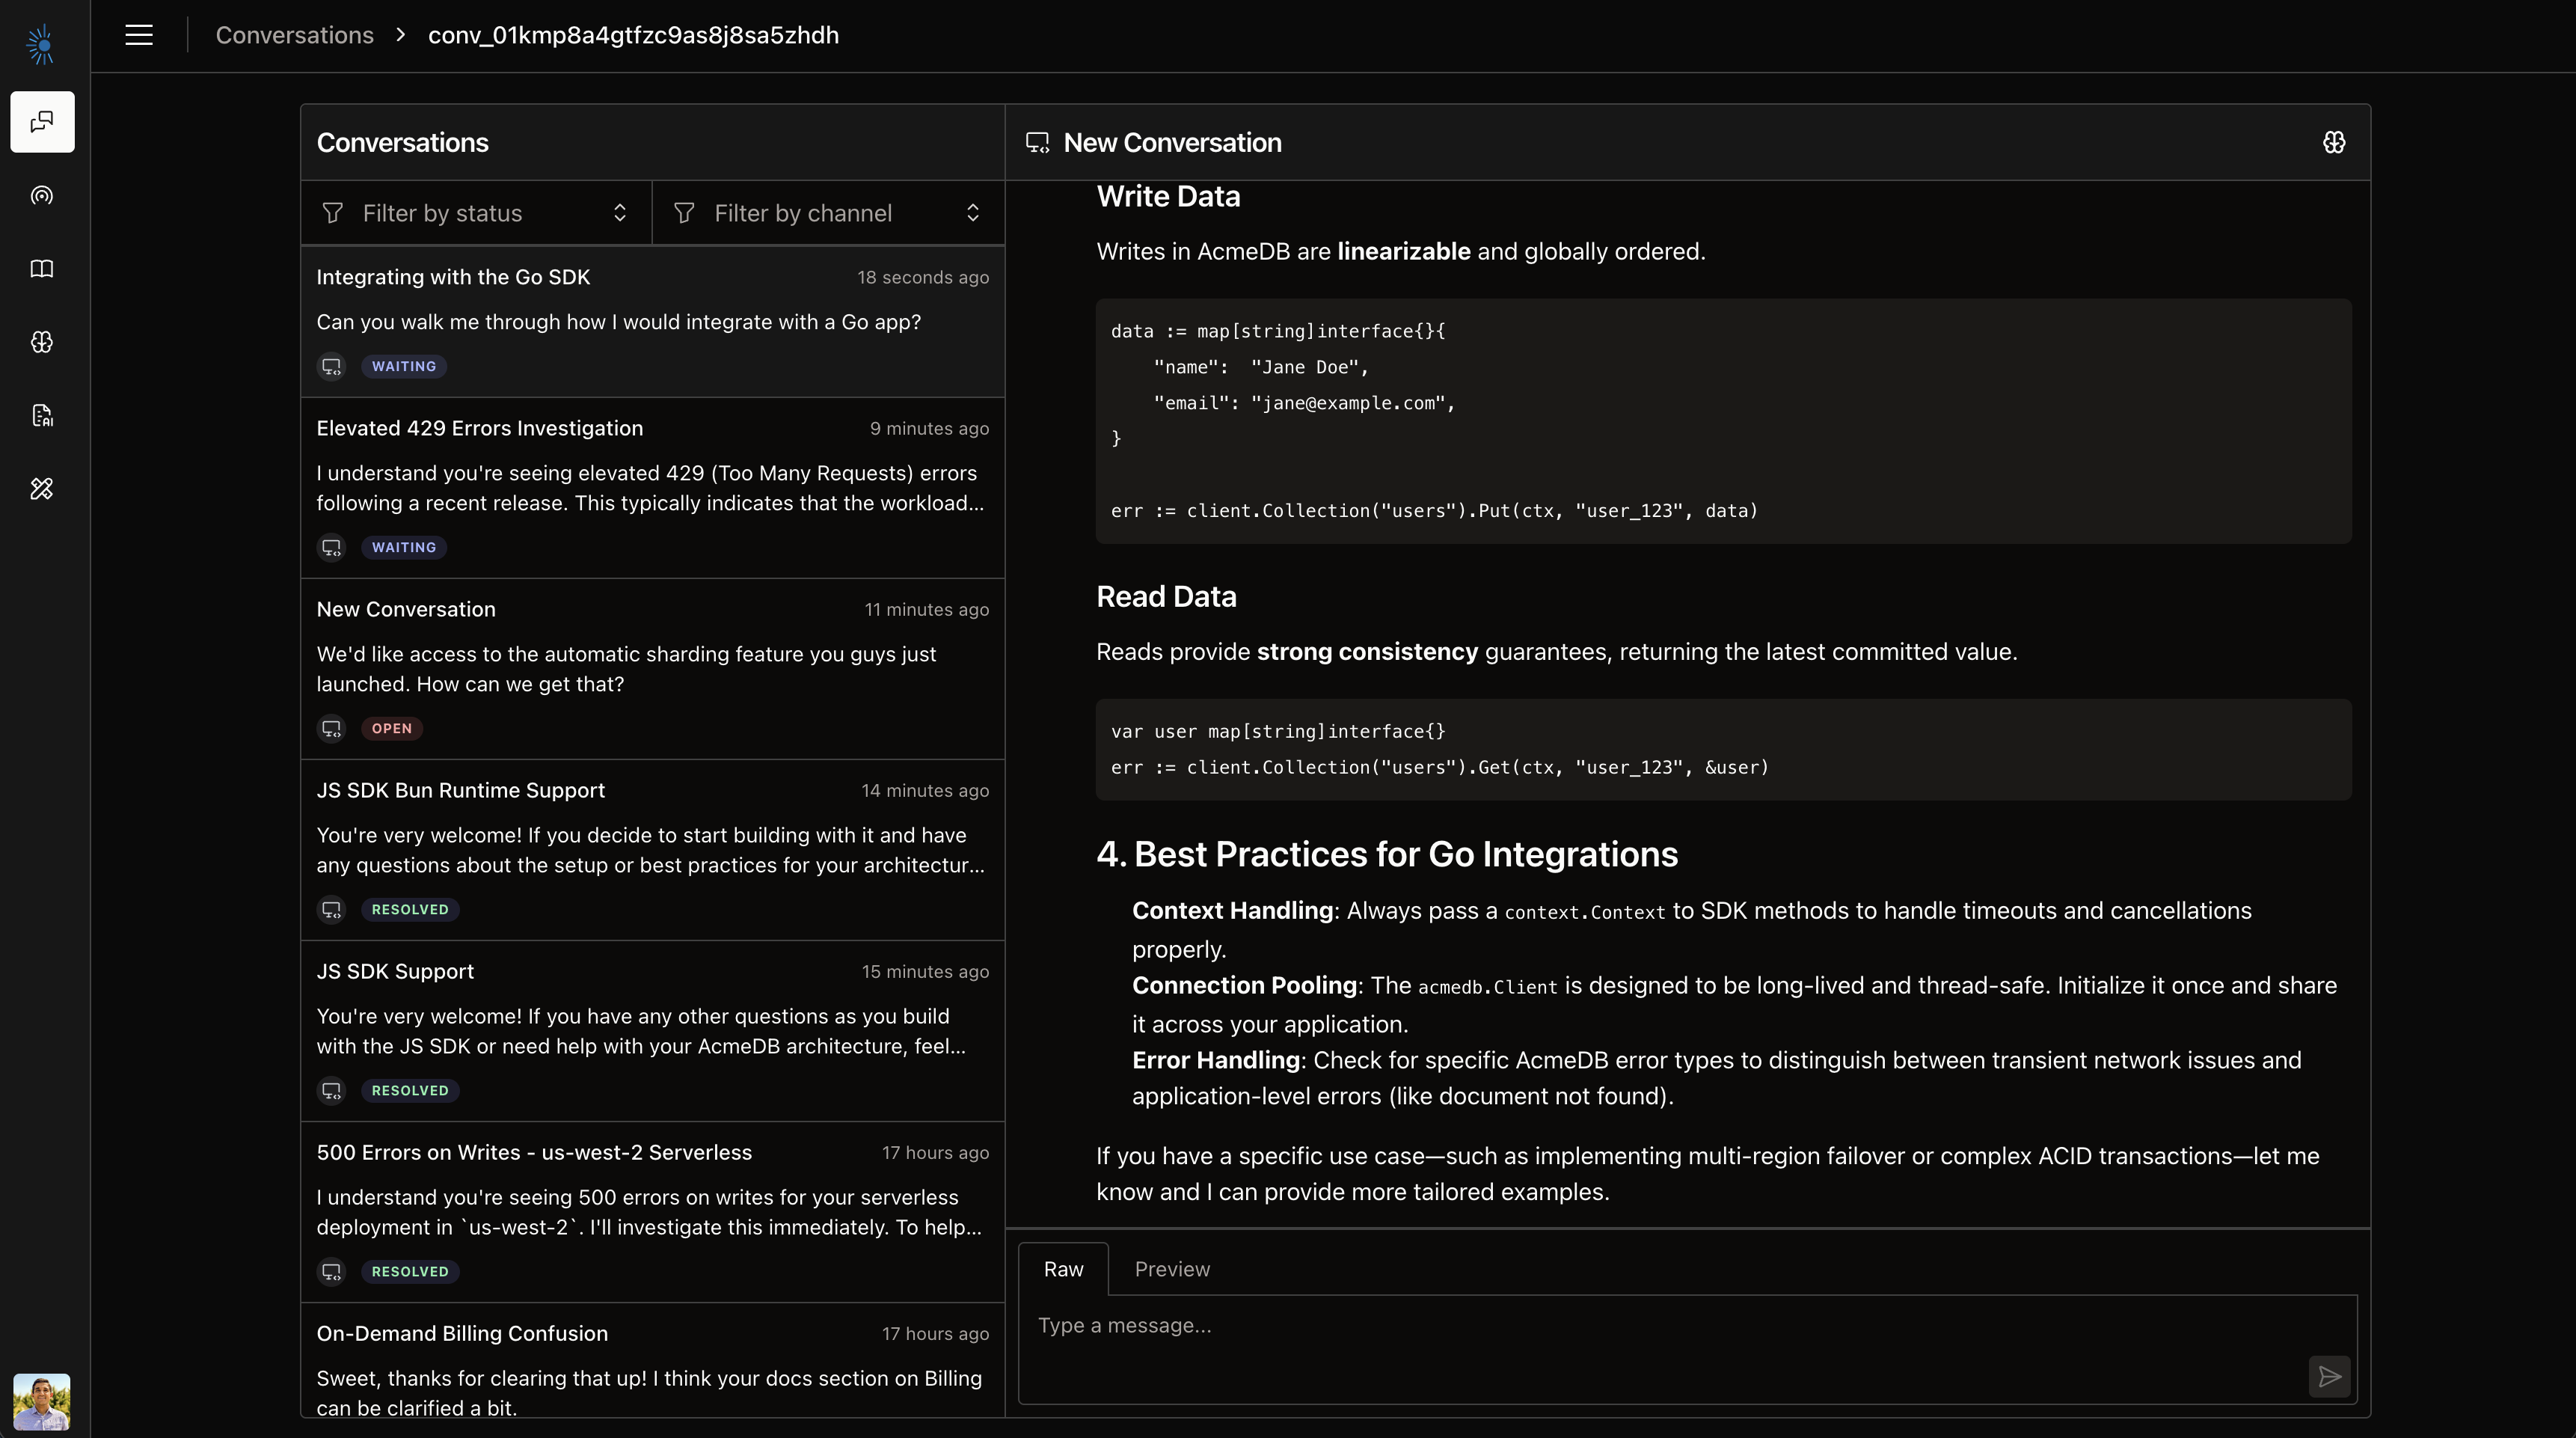Viewport: 2576px width, 1438px height.
Task: Select the Raw tab
Action: click(1063, 1268)
